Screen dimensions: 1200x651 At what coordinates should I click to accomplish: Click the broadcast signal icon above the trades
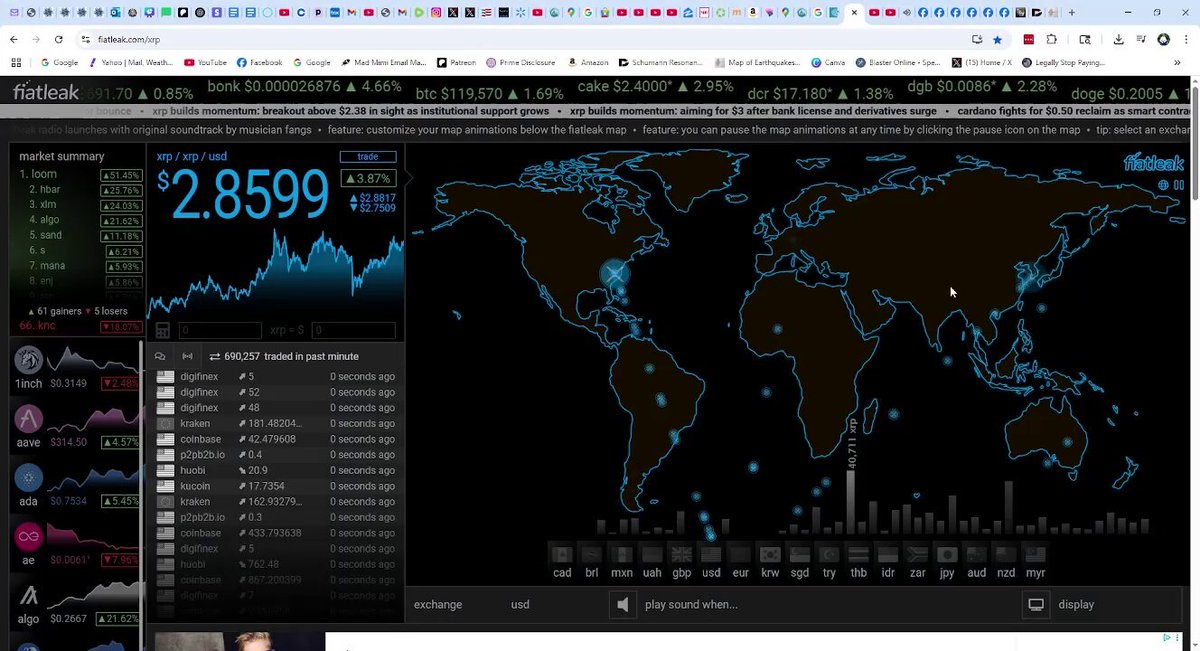pos(187,356)
